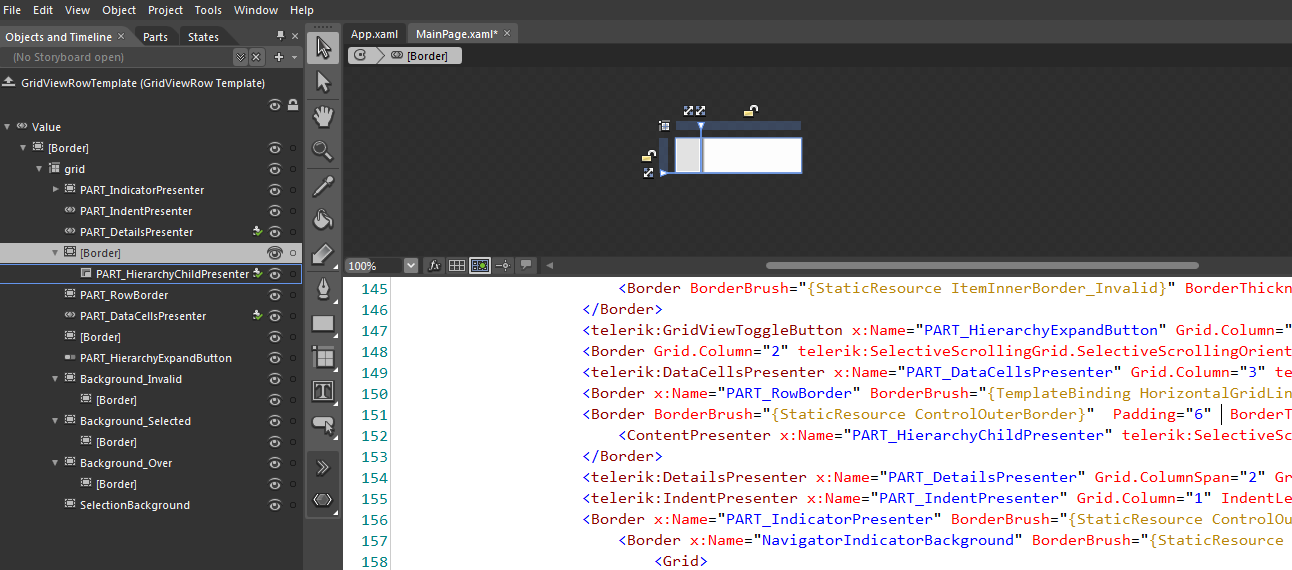This screenshot has height=570, width=1292.
Task: Toggle lock dot for PART_HierarchyExpandButton
Action: [x=293, y=358]
